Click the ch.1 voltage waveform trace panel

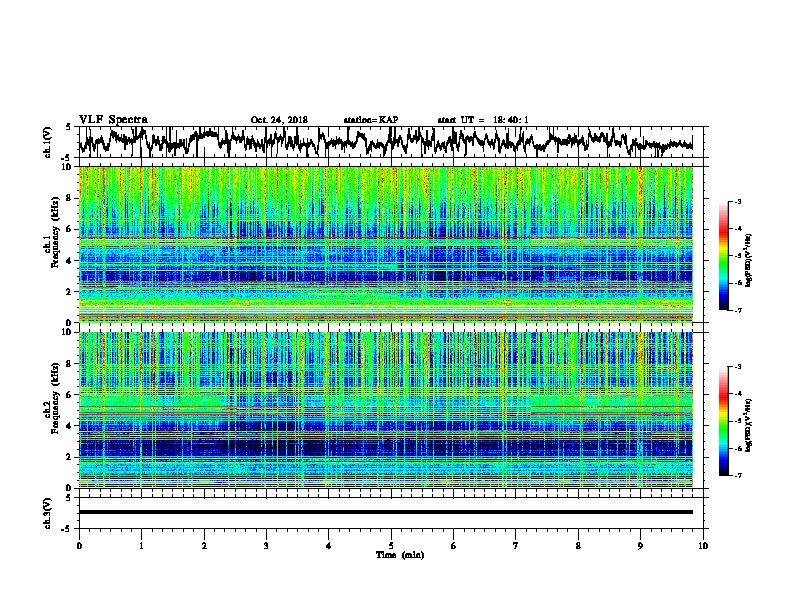[x=390, y=142]
